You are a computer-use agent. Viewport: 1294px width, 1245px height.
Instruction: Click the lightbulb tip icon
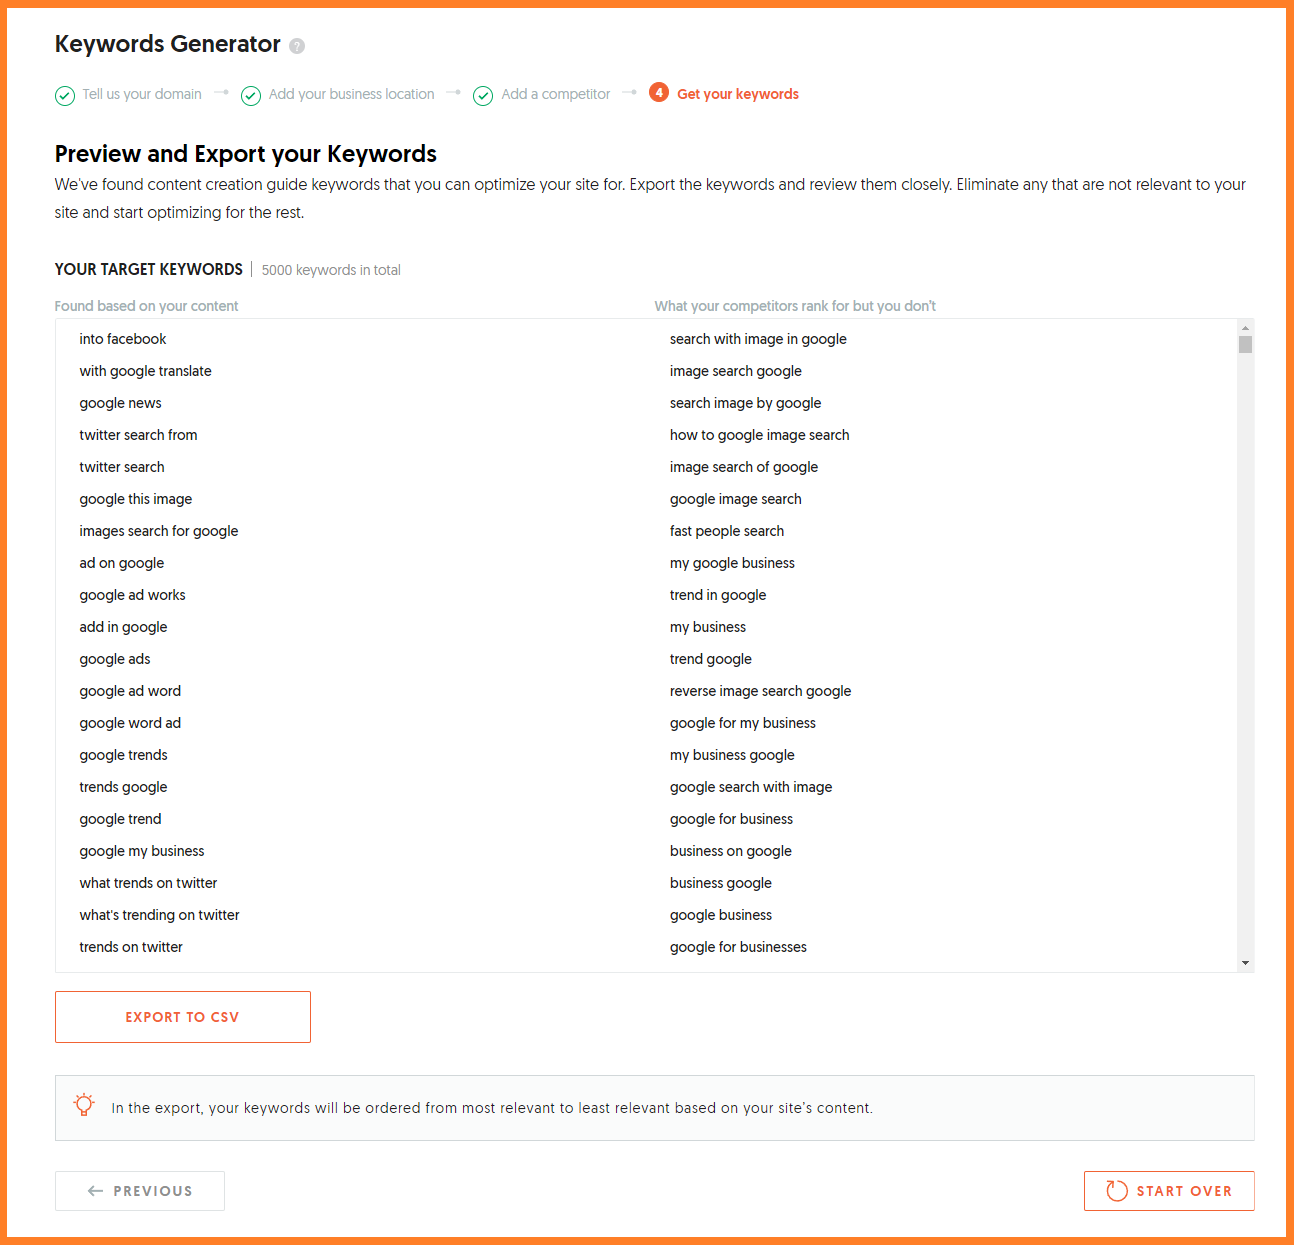[84, 1105]
